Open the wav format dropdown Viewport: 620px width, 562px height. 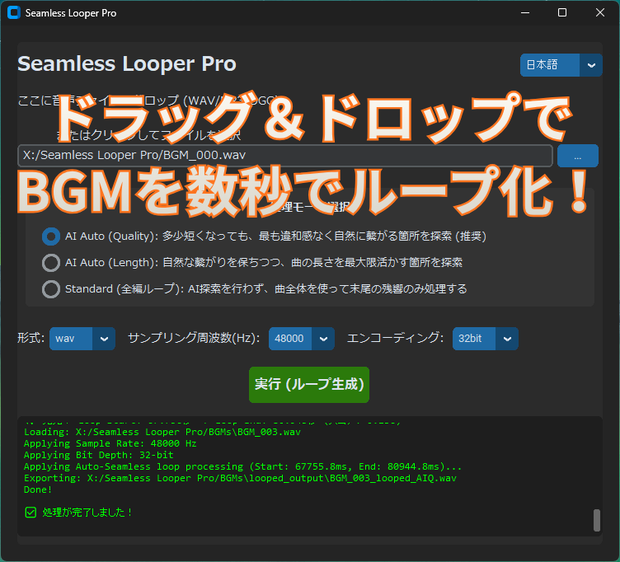82,339
